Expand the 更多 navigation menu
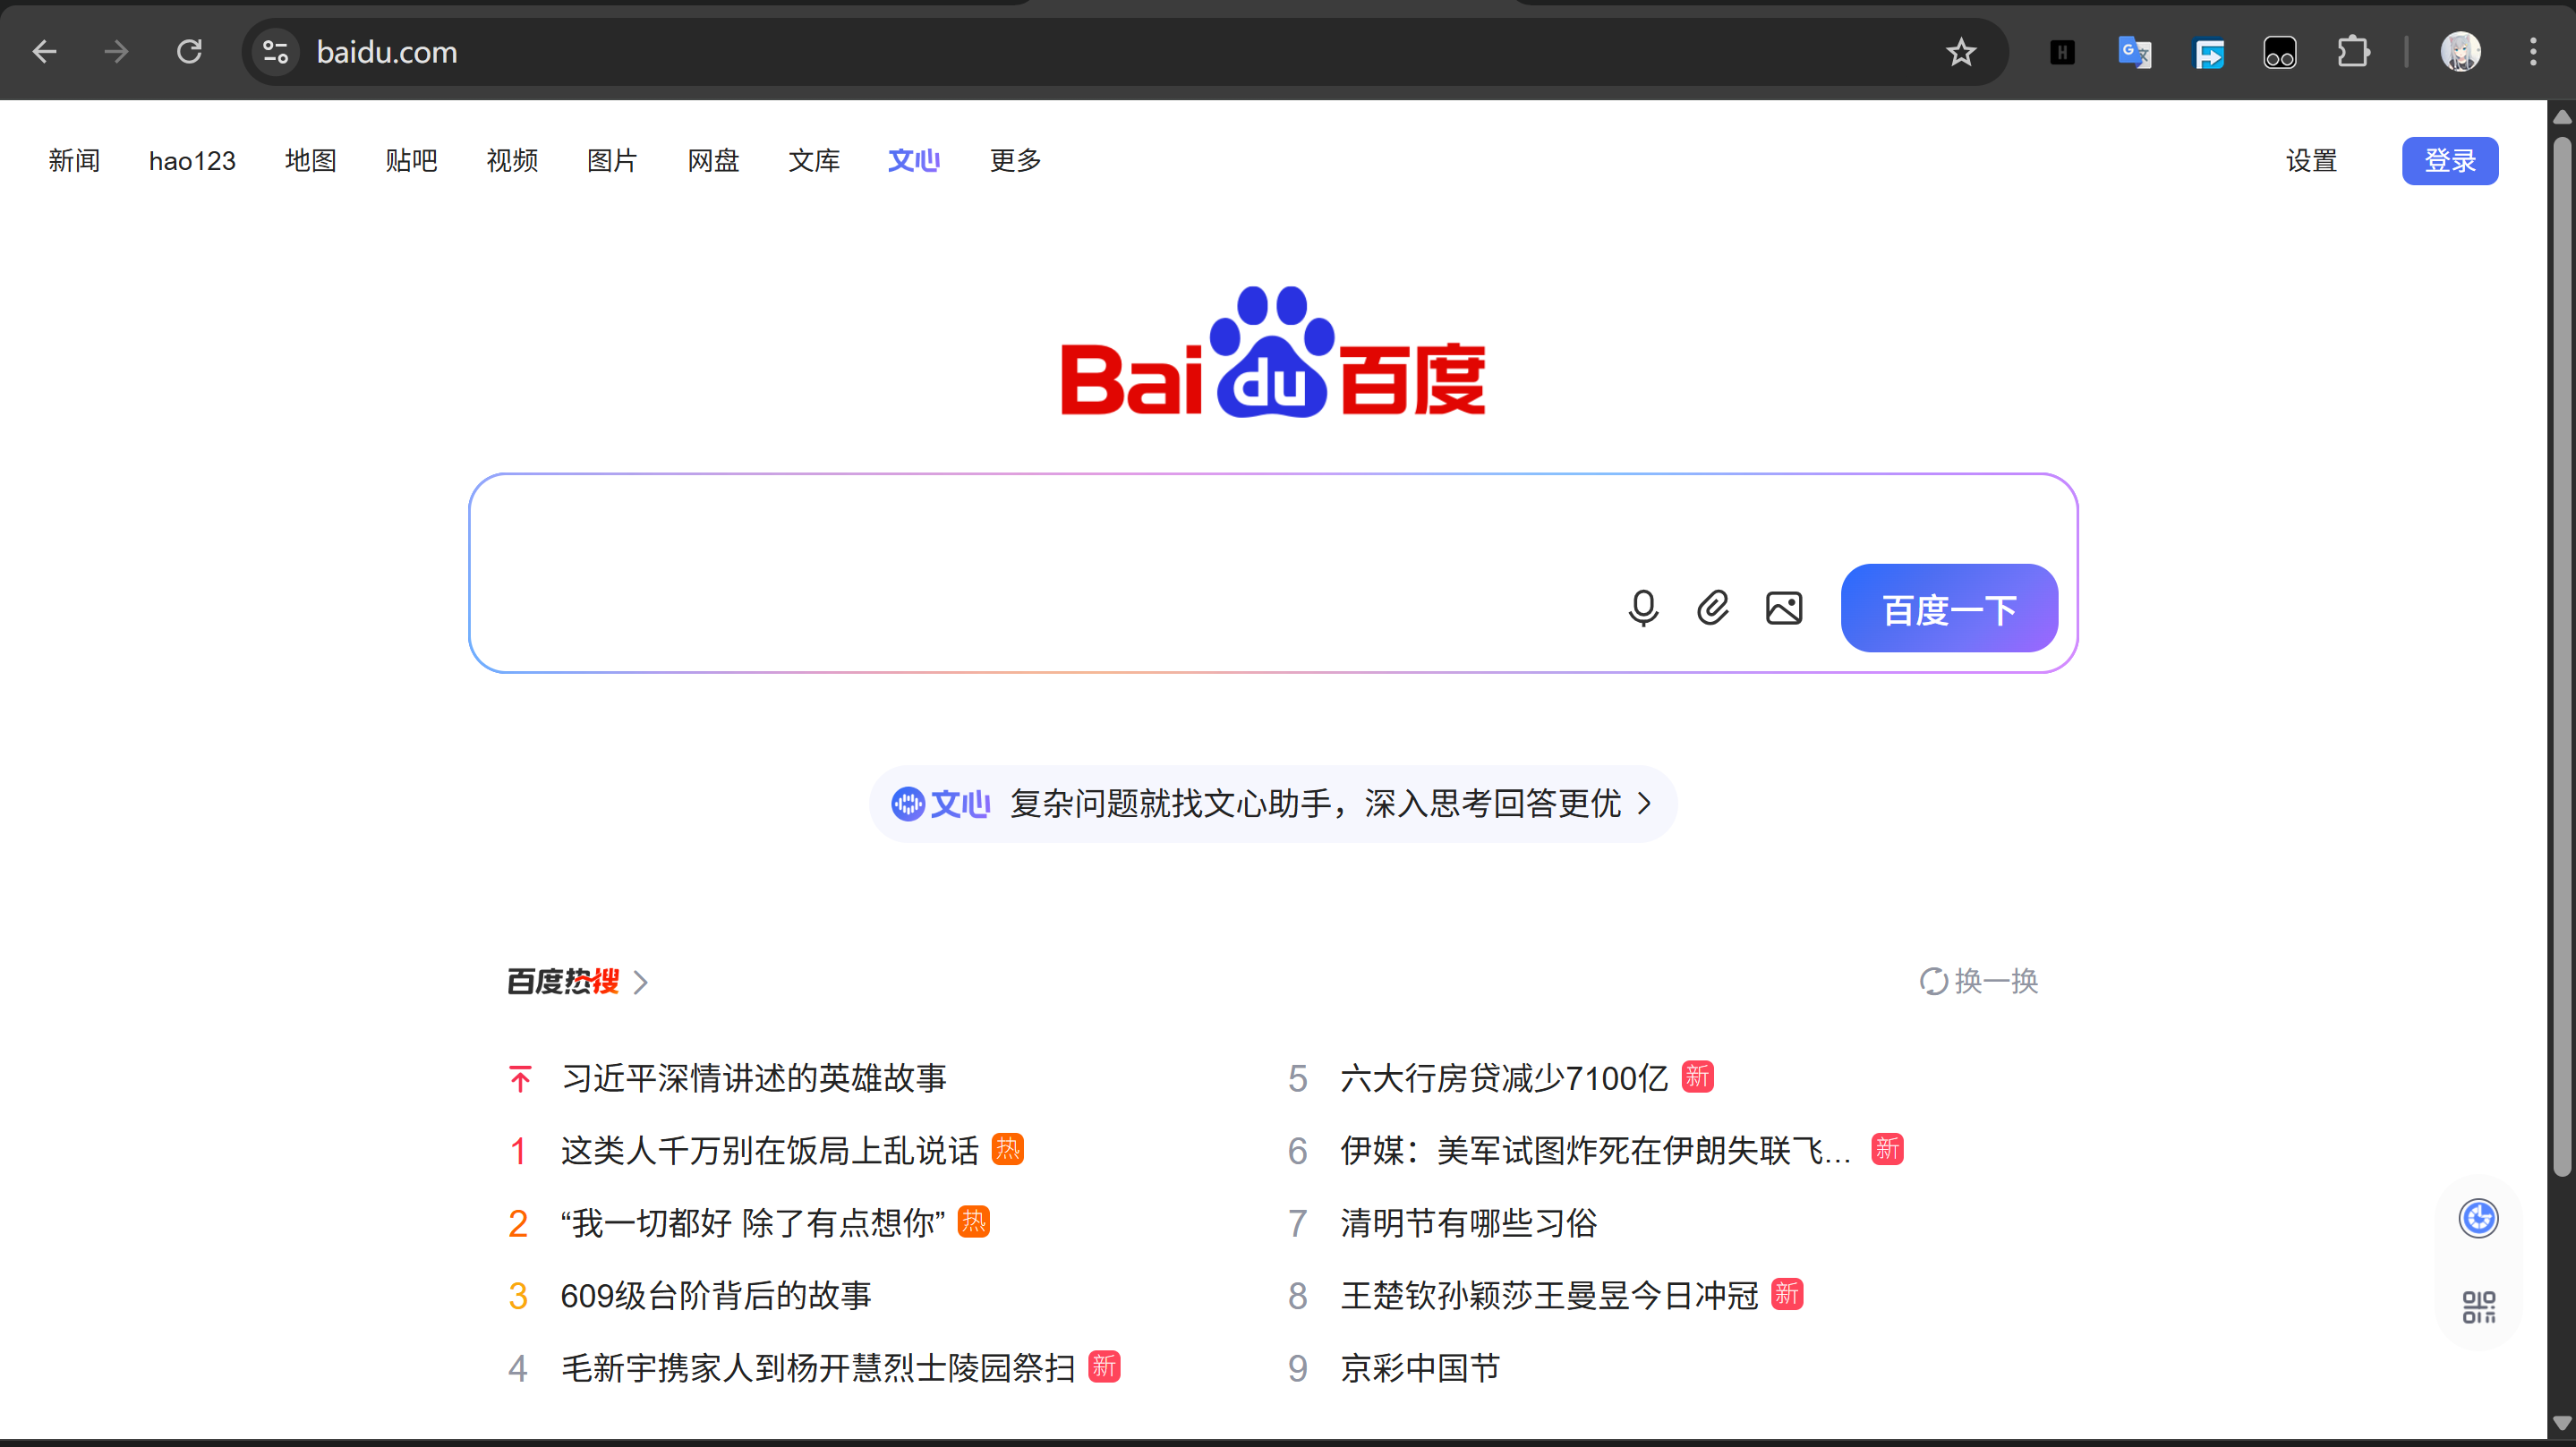2576x1447 pixels. 1015,160
